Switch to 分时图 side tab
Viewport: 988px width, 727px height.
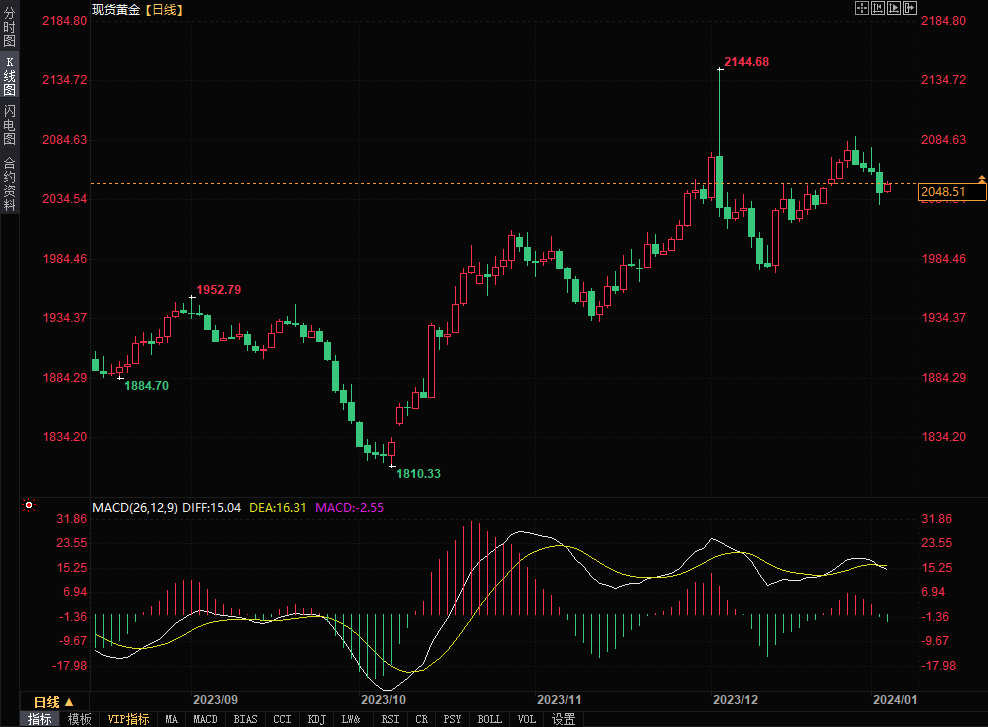point(9,27)
